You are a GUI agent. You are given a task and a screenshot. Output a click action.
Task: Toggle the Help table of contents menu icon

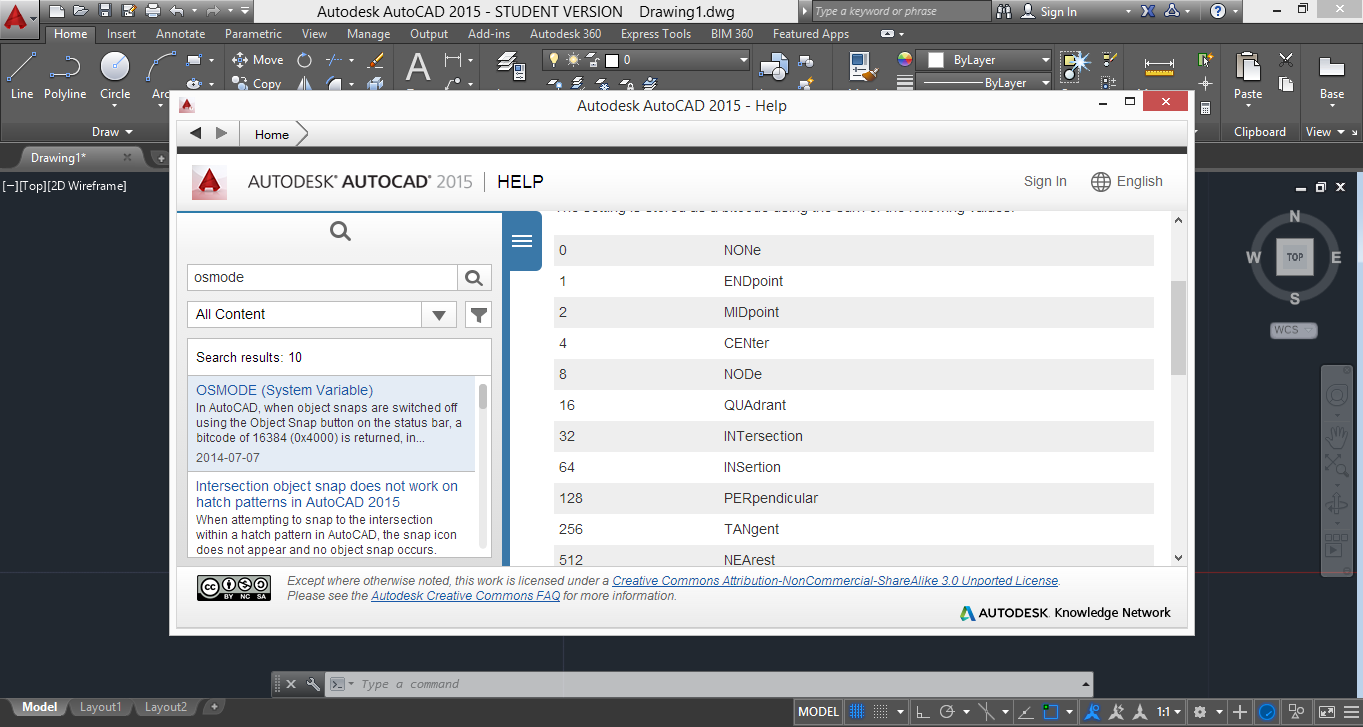point(521,241)
